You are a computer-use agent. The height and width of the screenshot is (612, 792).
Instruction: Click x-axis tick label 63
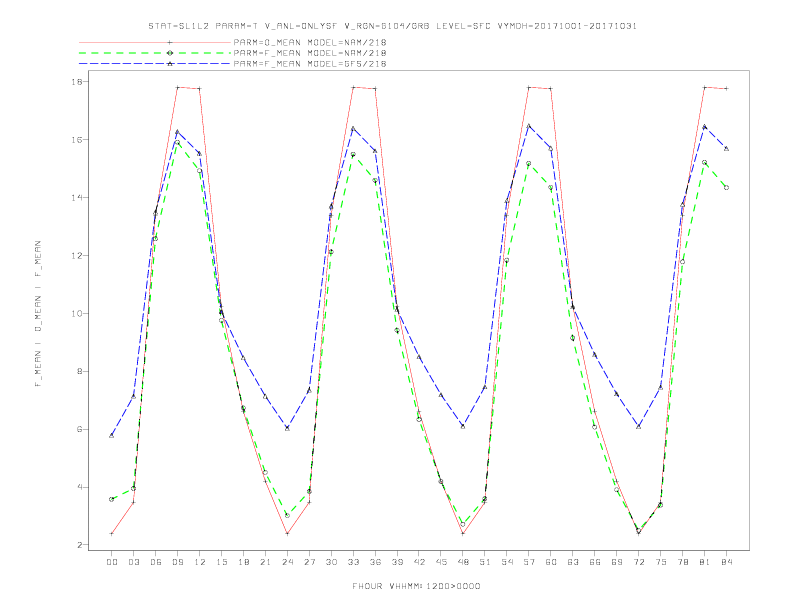(573, 562)
